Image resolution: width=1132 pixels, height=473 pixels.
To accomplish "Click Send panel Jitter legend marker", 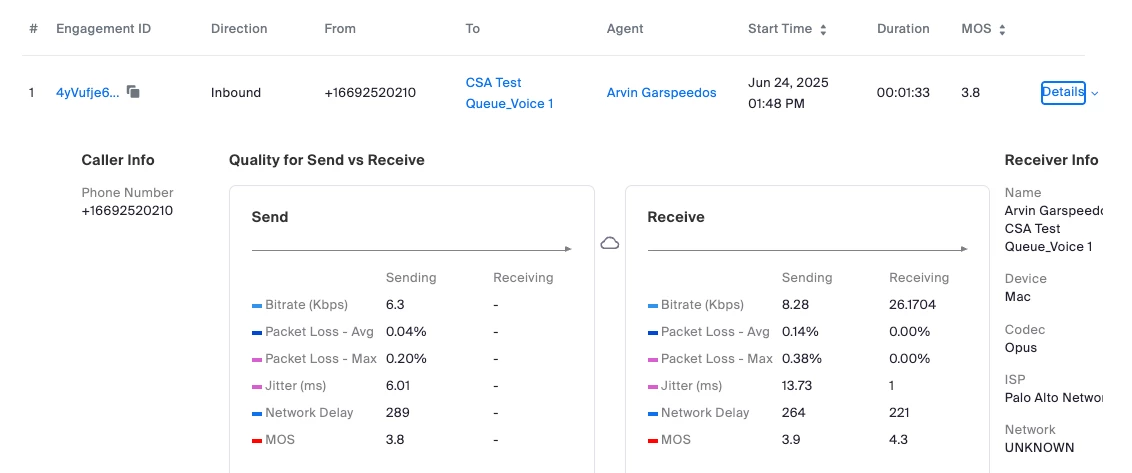I will (x=257, y=386).
